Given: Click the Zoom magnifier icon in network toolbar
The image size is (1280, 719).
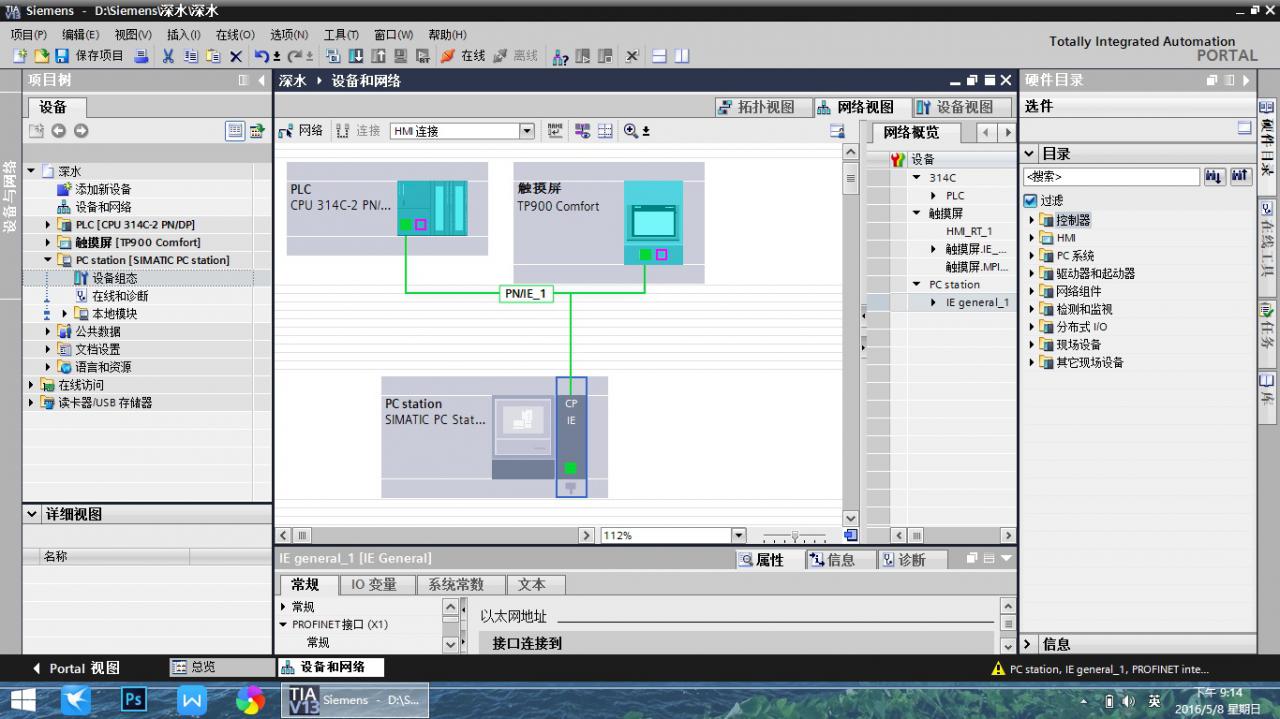Looking at the screenshot, I should 631,131.
